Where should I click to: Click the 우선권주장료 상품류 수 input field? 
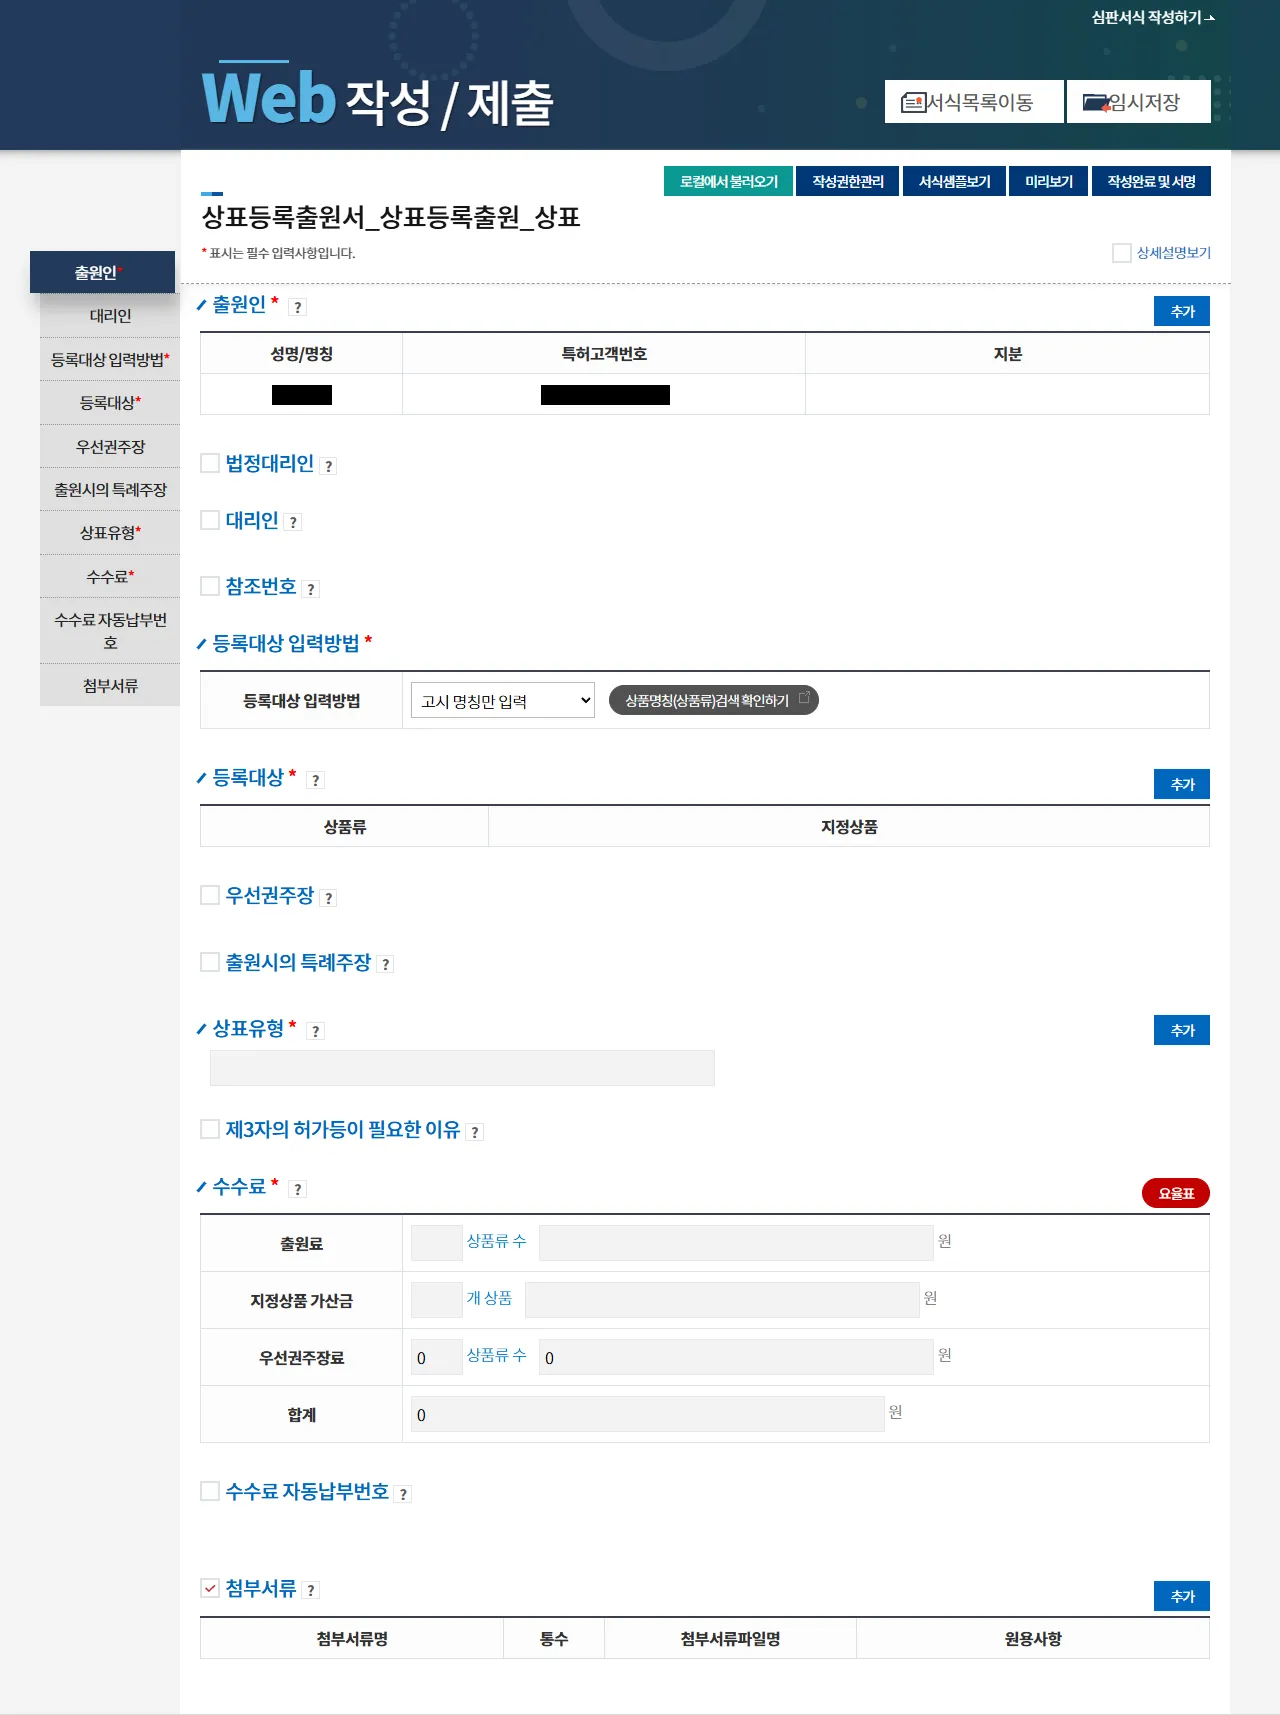tap(436, 1358)
